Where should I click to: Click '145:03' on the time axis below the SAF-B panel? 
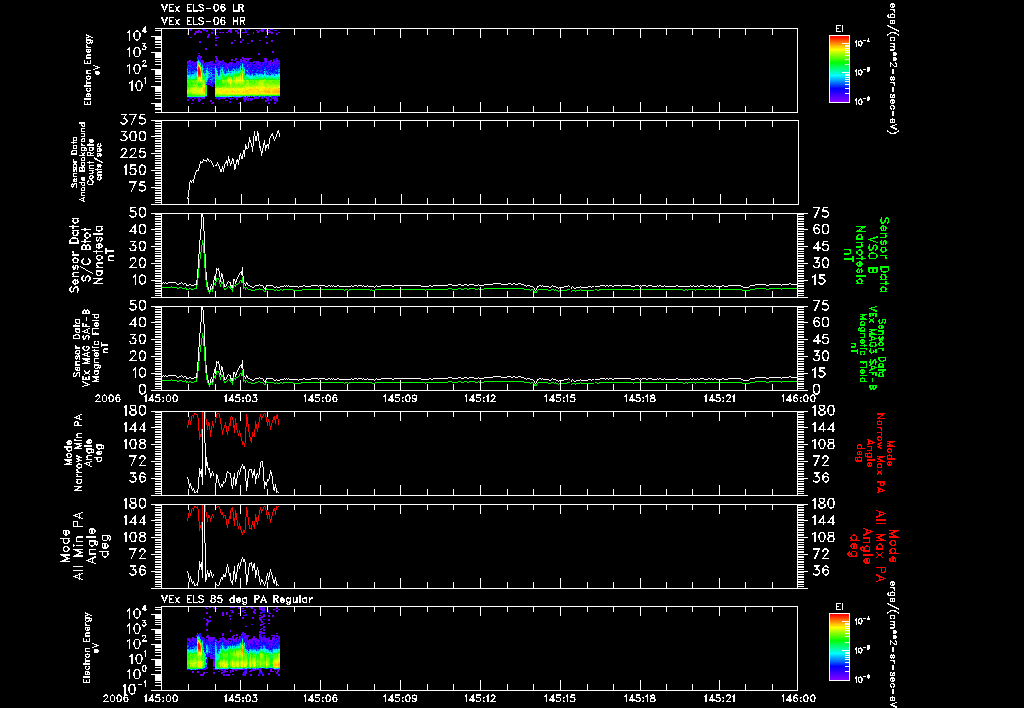point(241,398)
